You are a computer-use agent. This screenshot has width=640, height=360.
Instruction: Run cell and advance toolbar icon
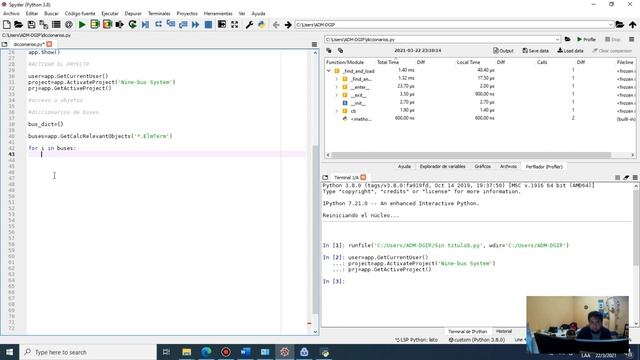(107, 25)
